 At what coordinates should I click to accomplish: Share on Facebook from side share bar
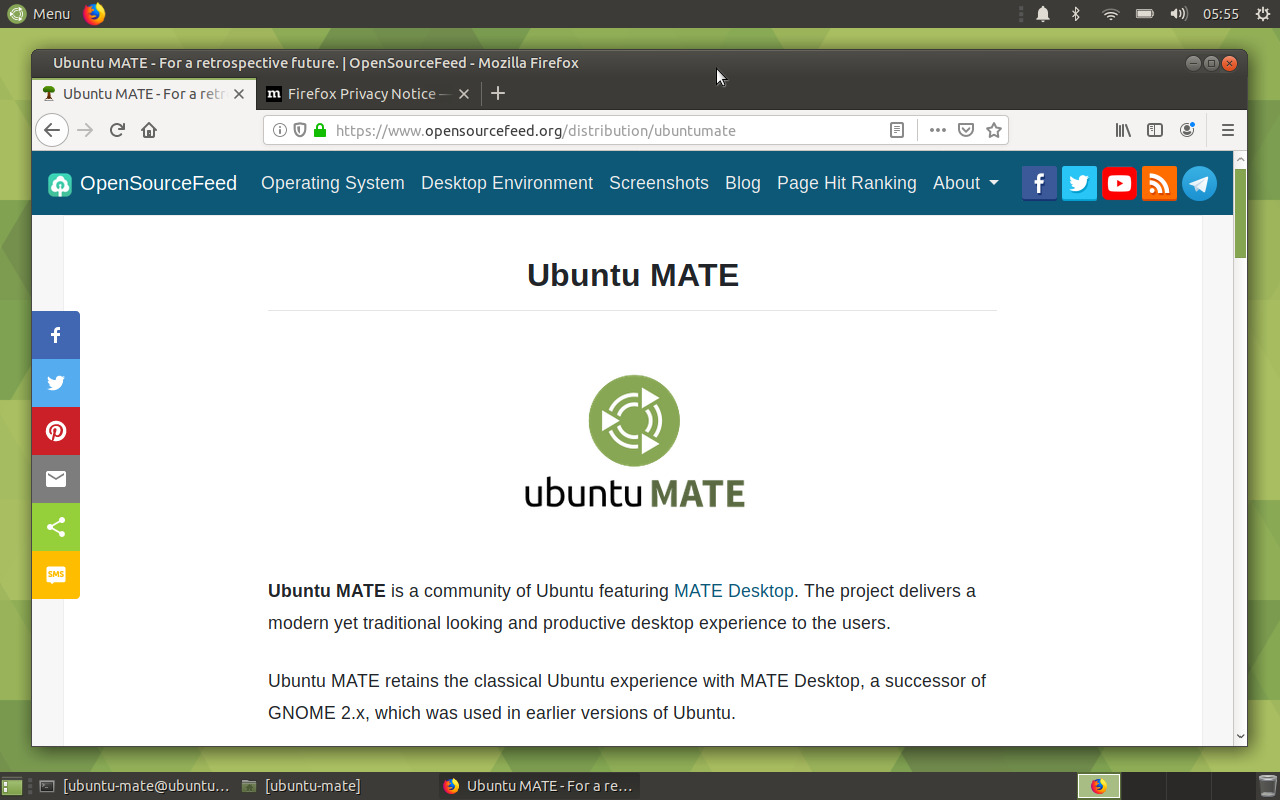[56, 335]
